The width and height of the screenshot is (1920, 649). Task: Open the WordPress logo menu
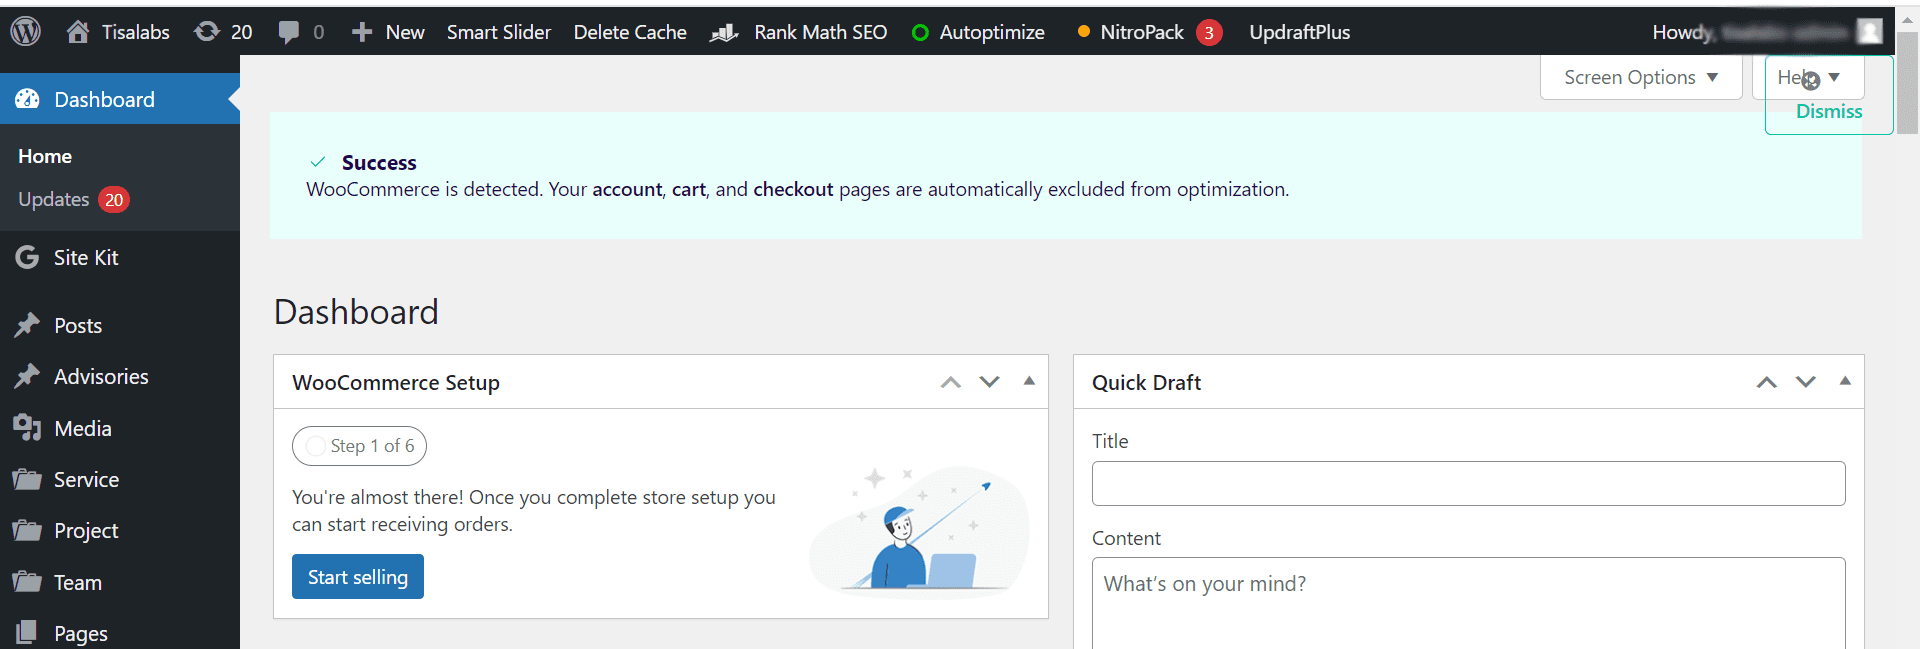click(x=25, y=32)
